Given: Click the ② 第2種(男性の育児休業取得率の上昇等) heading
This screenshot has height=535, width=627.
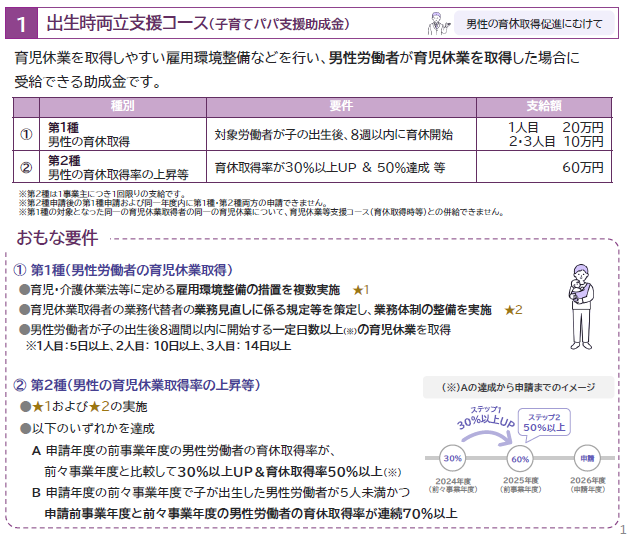Looking at the screenshot, I should (x=136, y=385).
